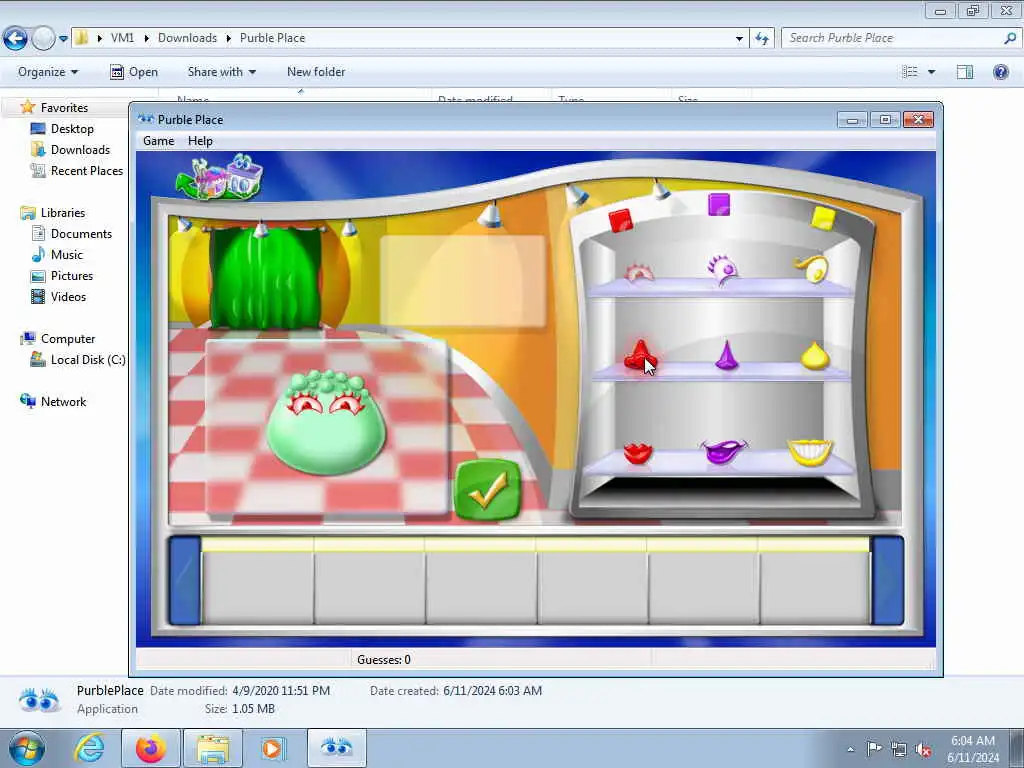This screenshot has height=768, width=1024.
Task: Pick the purple eyes on the top shelf
Action: click(x=722, y=268)
